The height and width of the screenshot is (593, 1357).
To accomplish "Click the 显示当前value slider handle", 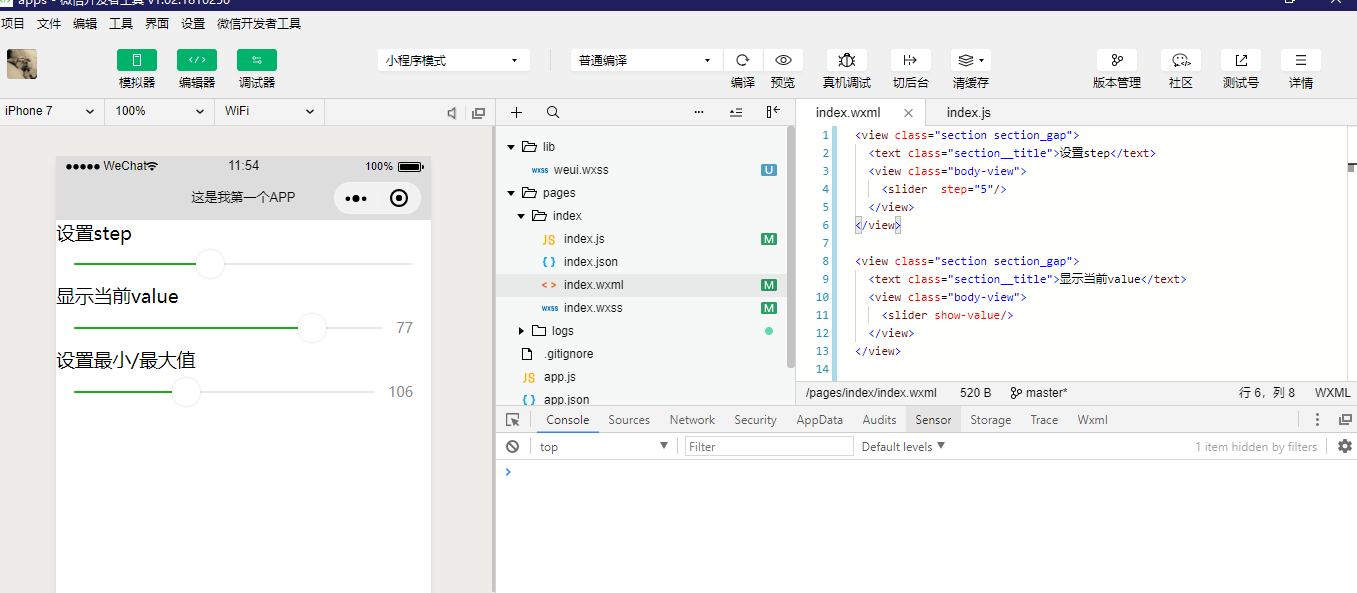I will [312, 328].
